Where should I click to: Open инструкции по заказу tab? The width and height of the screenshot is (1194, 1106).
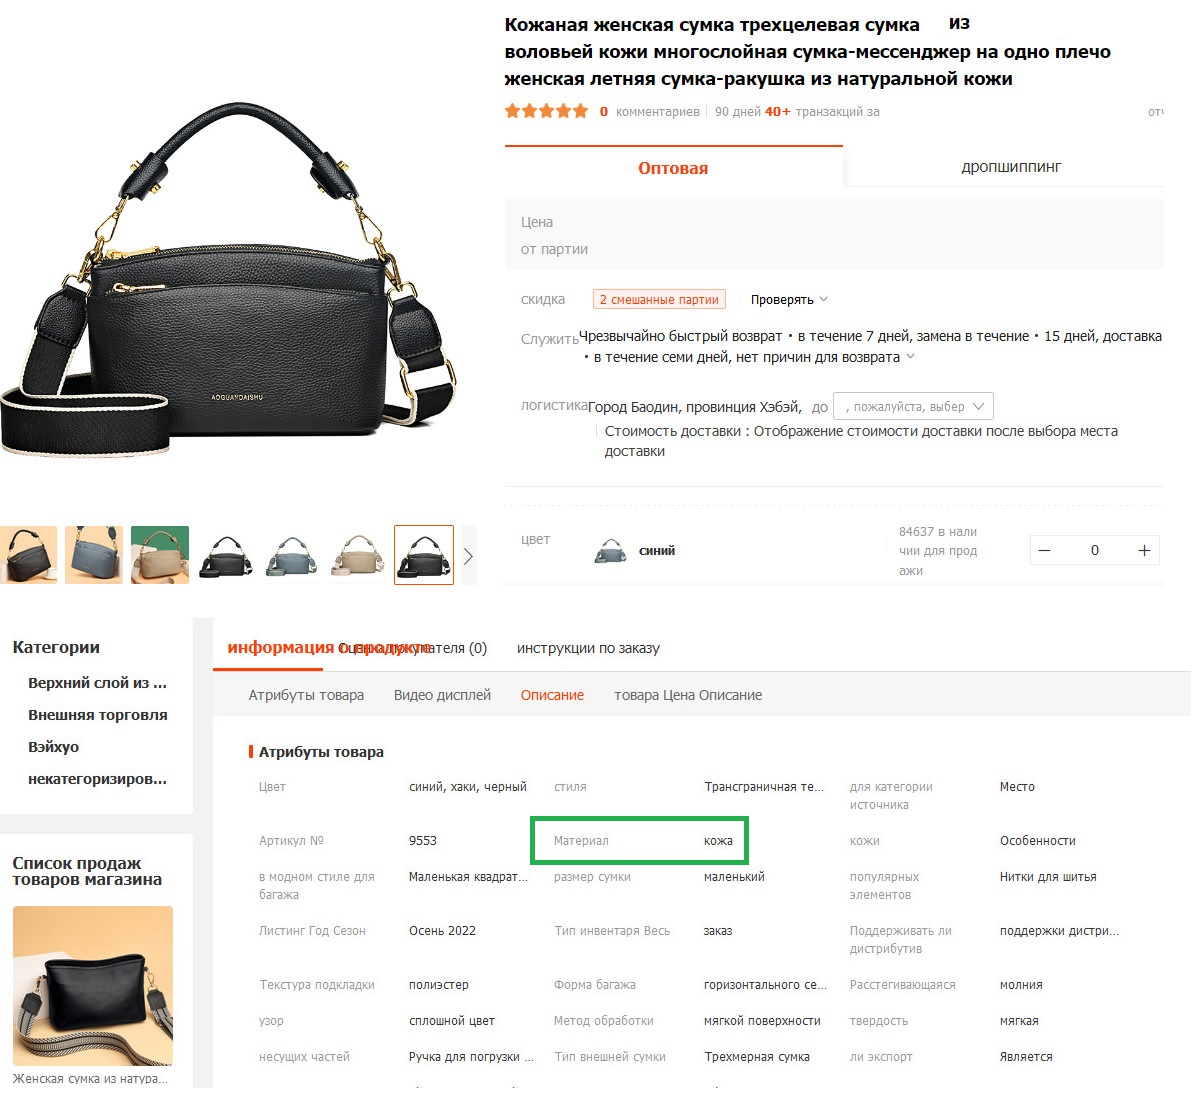588,648
